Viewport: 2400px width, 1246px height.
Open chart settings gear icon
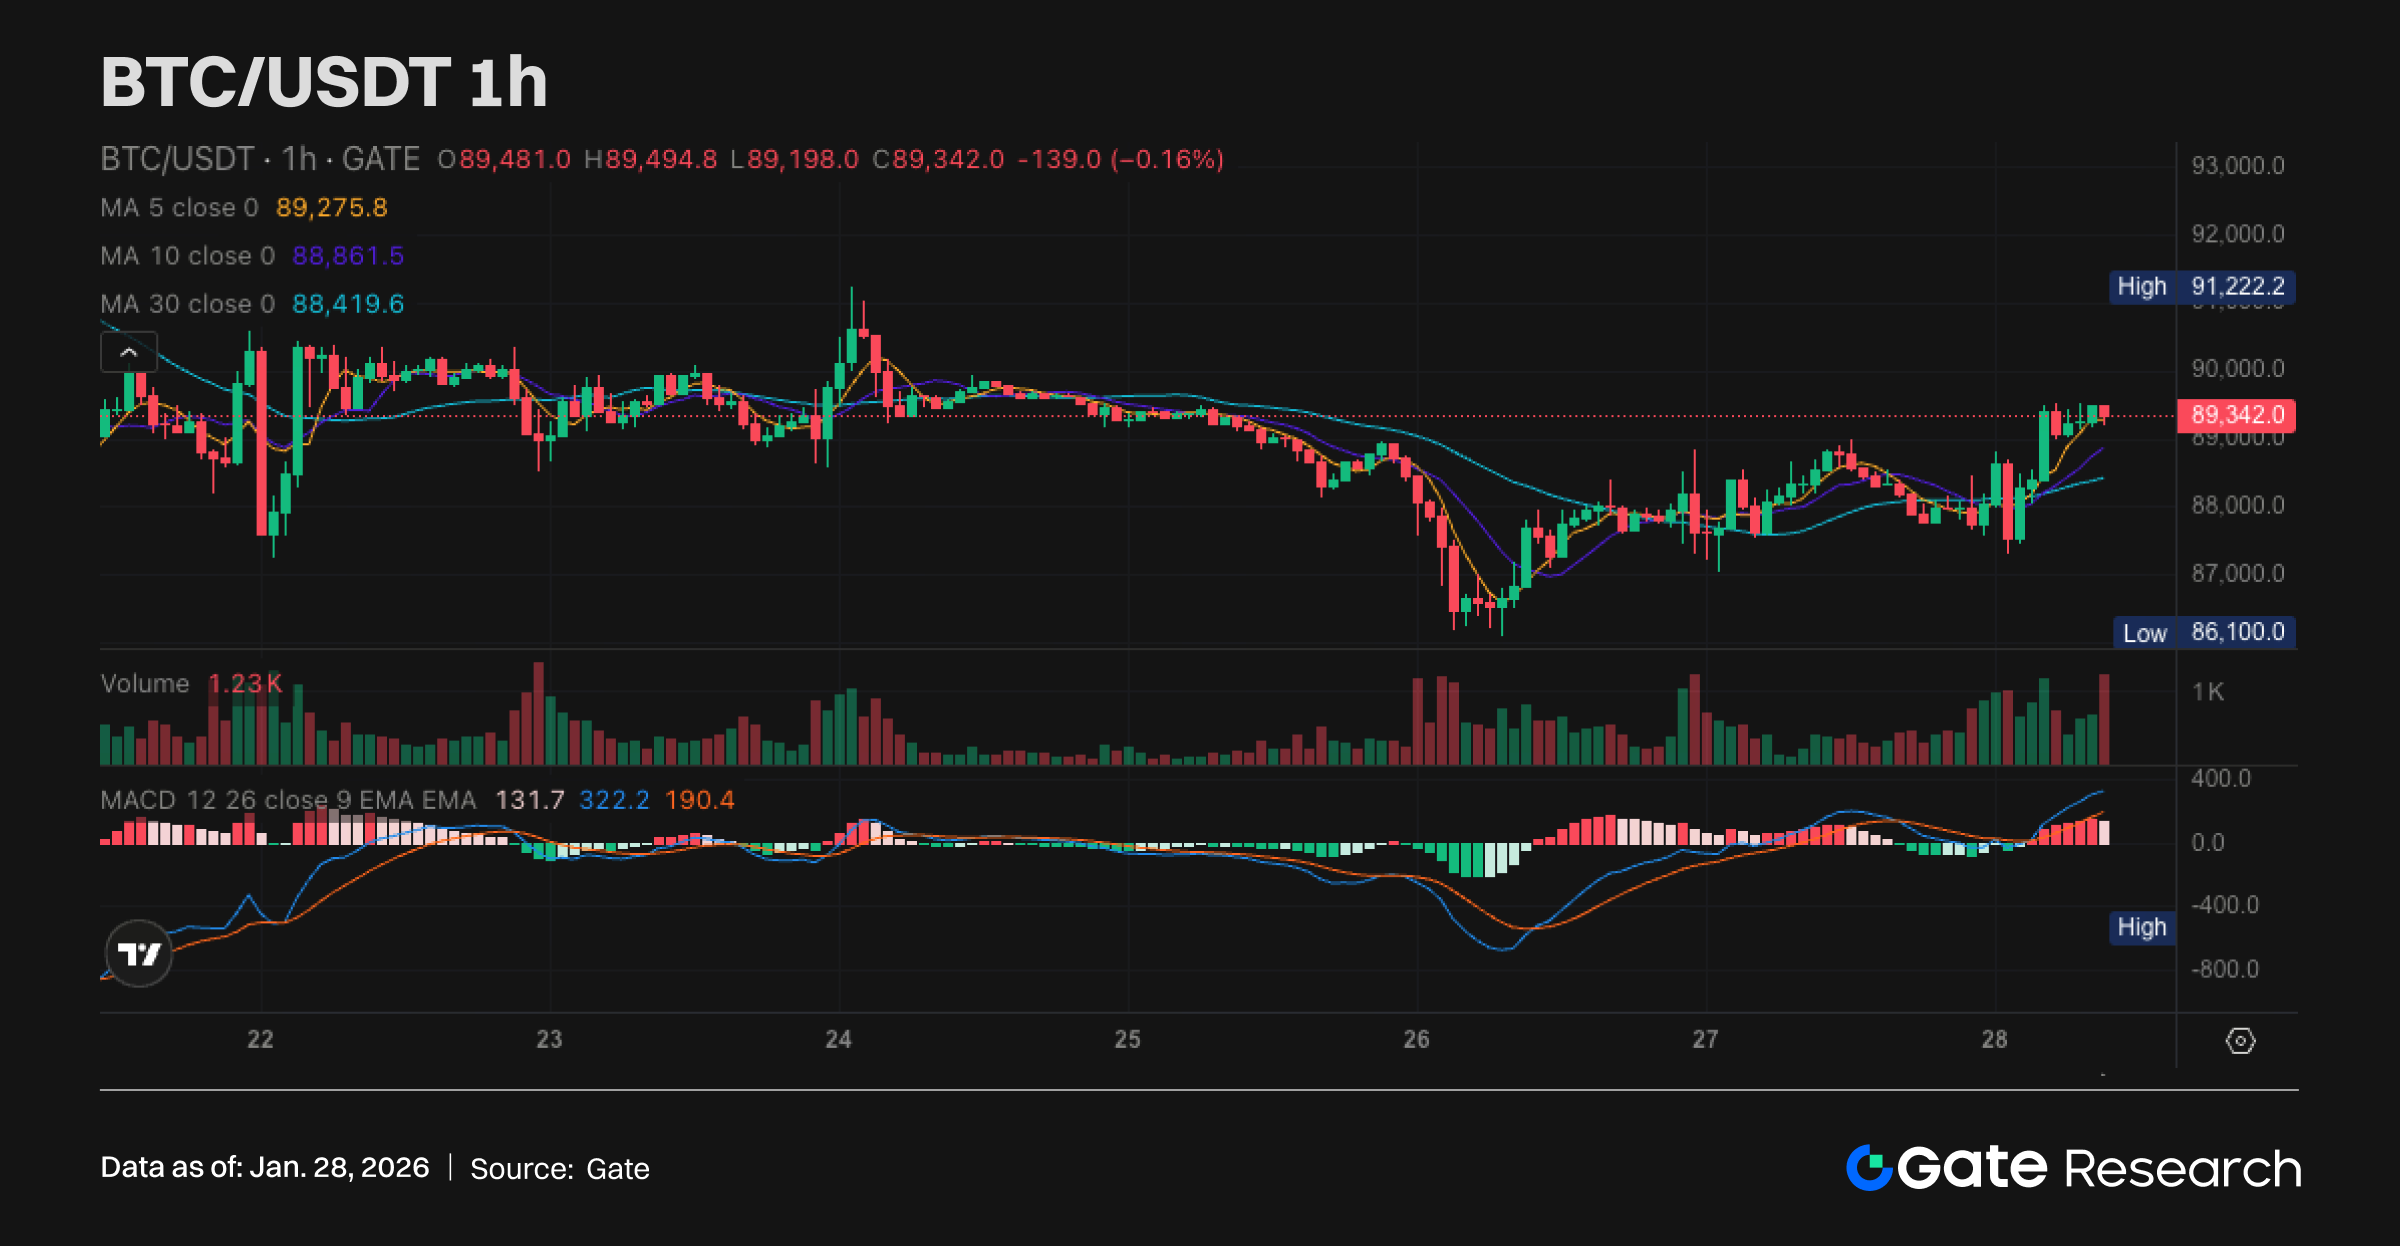2240,1041
